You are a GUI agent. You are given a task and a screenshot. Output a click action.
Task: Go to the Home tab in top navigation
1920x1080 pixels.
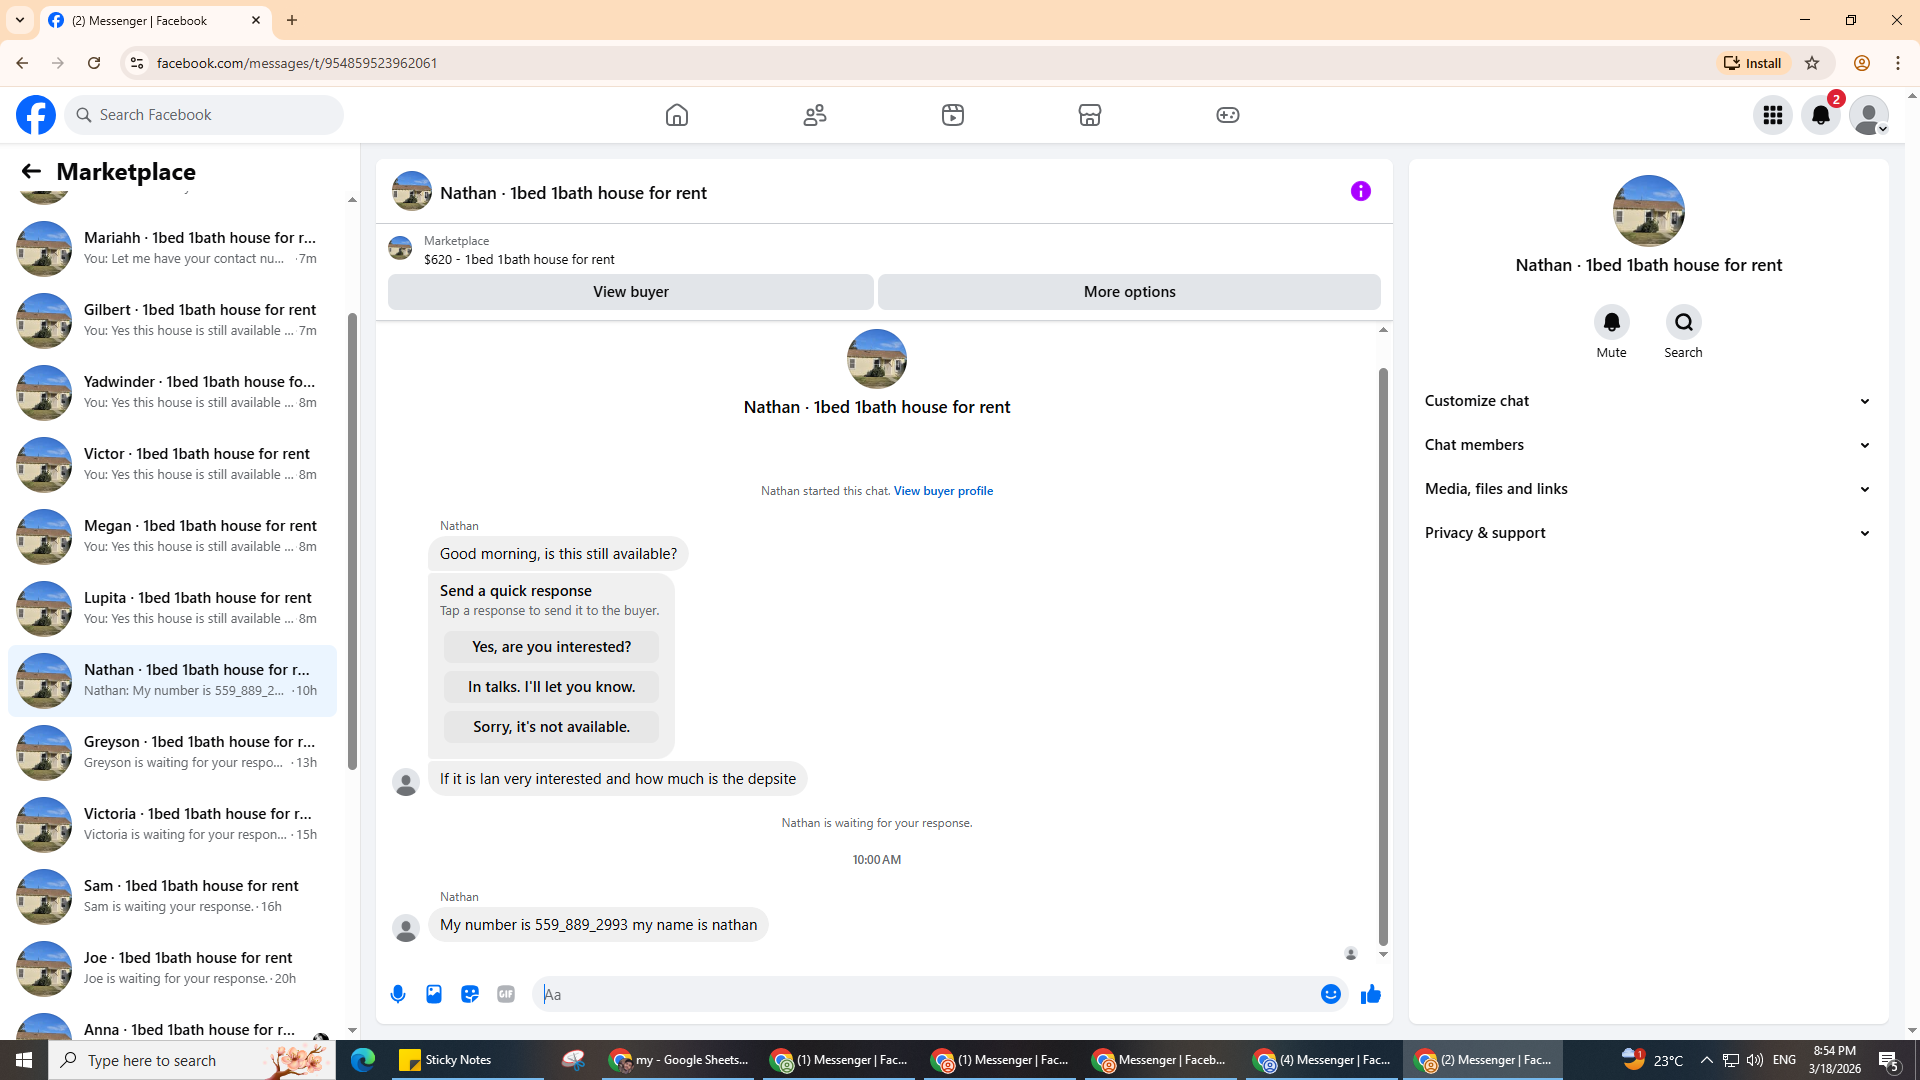[677, 115]
